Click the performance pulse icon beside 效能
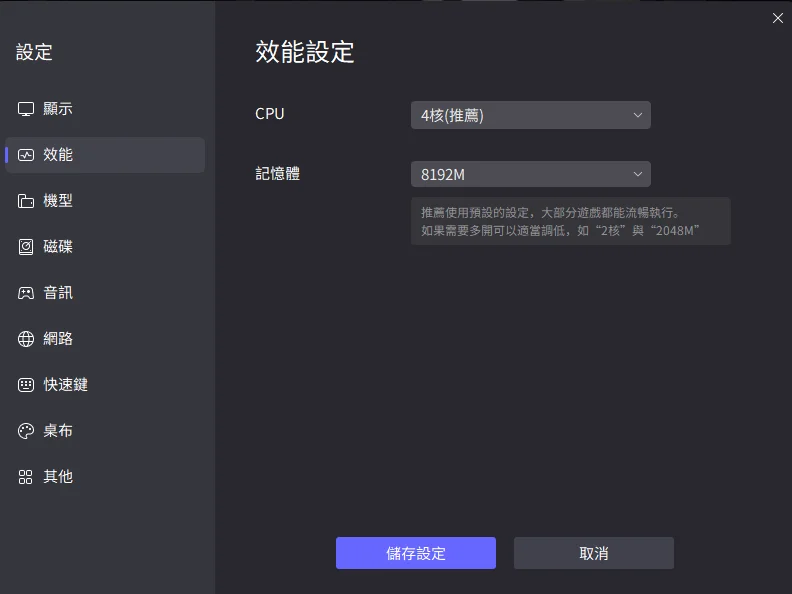 (26, 155)
